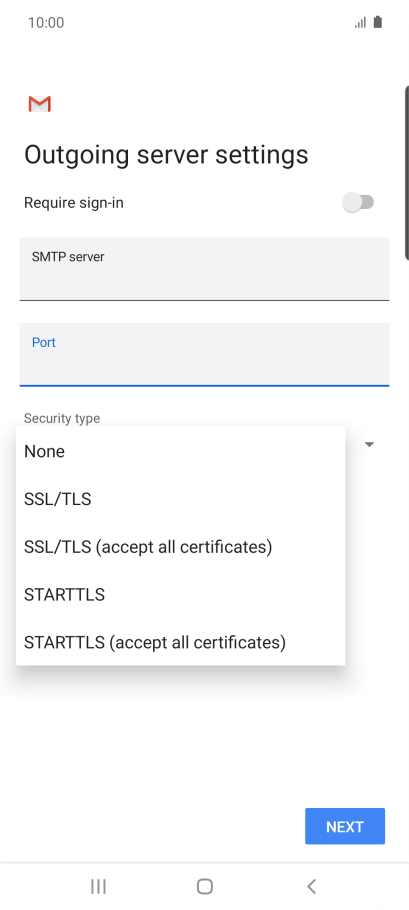The width and height of the screenshot is (409, 910).
Task: Toggle the Require sign-in switch
Action: pyautogui.click(x=358, y=203)
